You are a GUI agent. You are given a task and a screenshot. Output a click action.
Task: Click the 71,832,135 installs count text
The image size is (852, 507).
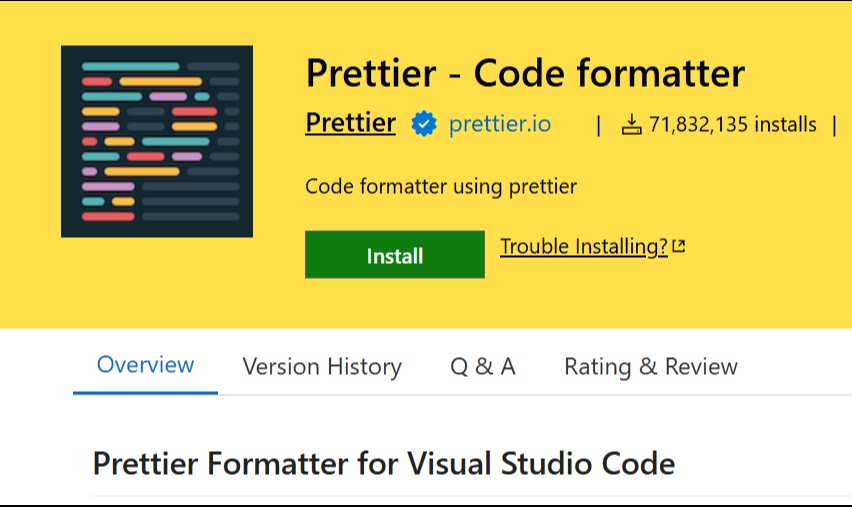click(x=732, y=124)
